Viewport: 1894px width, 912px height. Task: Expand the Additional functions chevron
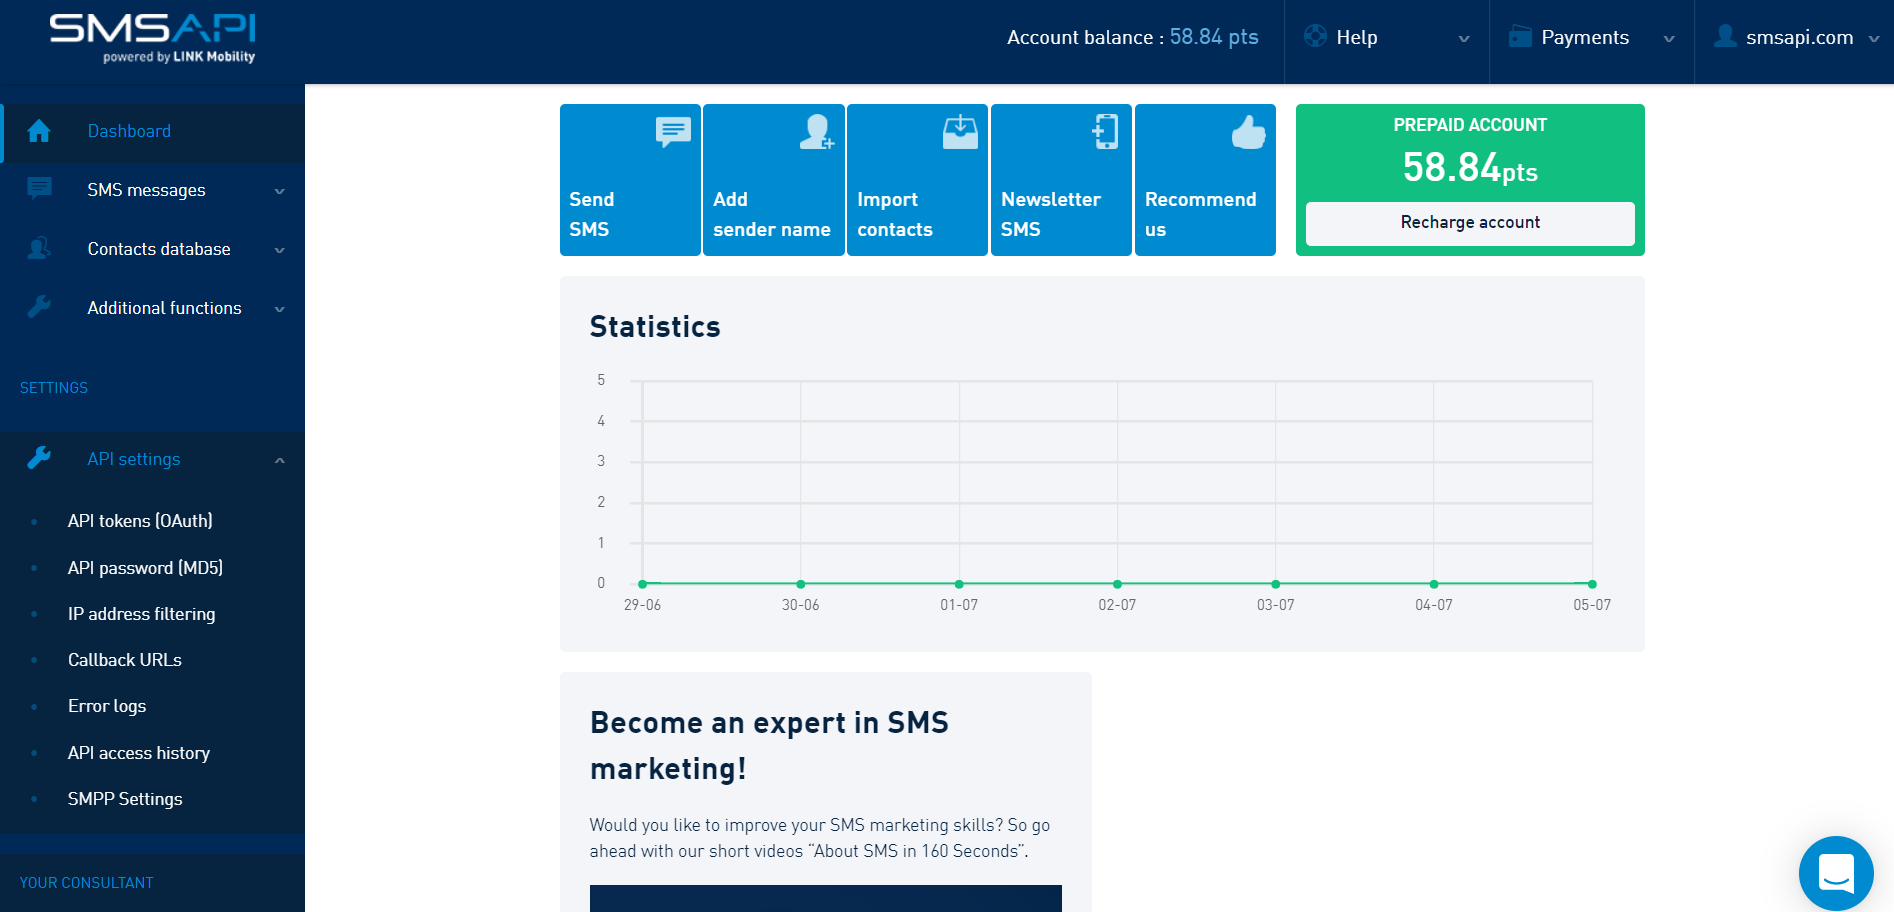click(x=280, y=309)
